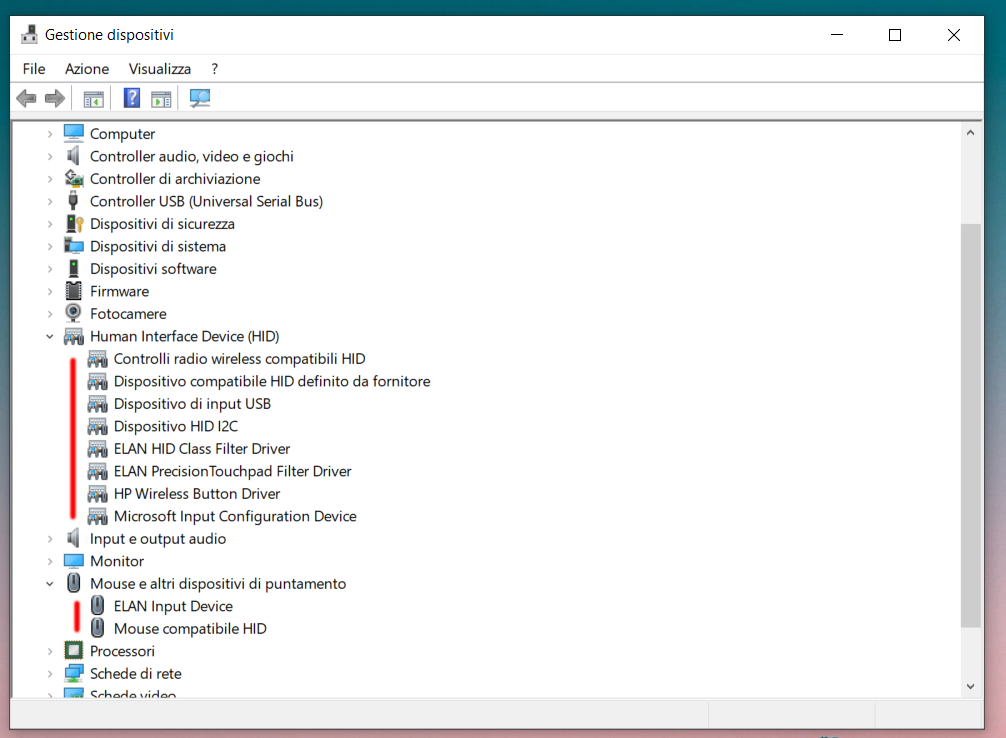Open the blue Help toolbar icon
This screenshot has height=738, width=1006.
click(132, 98)
